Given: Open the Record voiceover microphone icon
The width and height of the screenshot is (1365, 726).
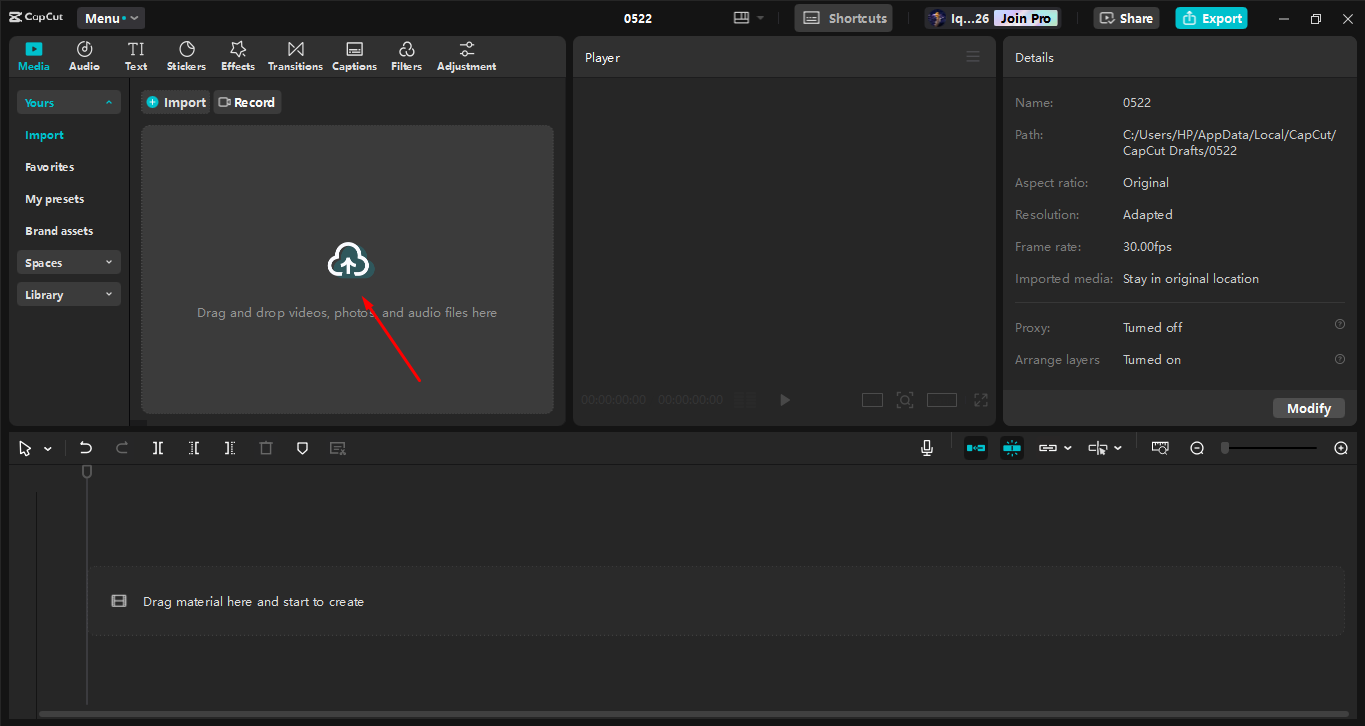Looking at the screenshot, I should [x=926, y=447].
